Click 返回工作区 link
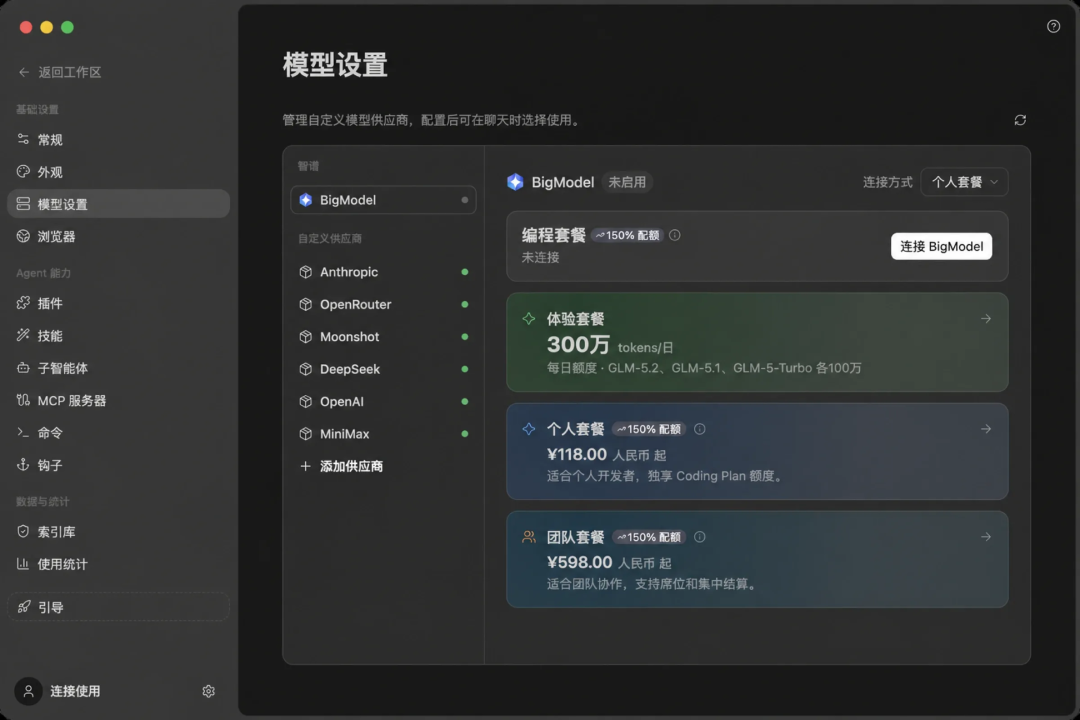Screen dimensions: 1080x720 coord(70,72)
